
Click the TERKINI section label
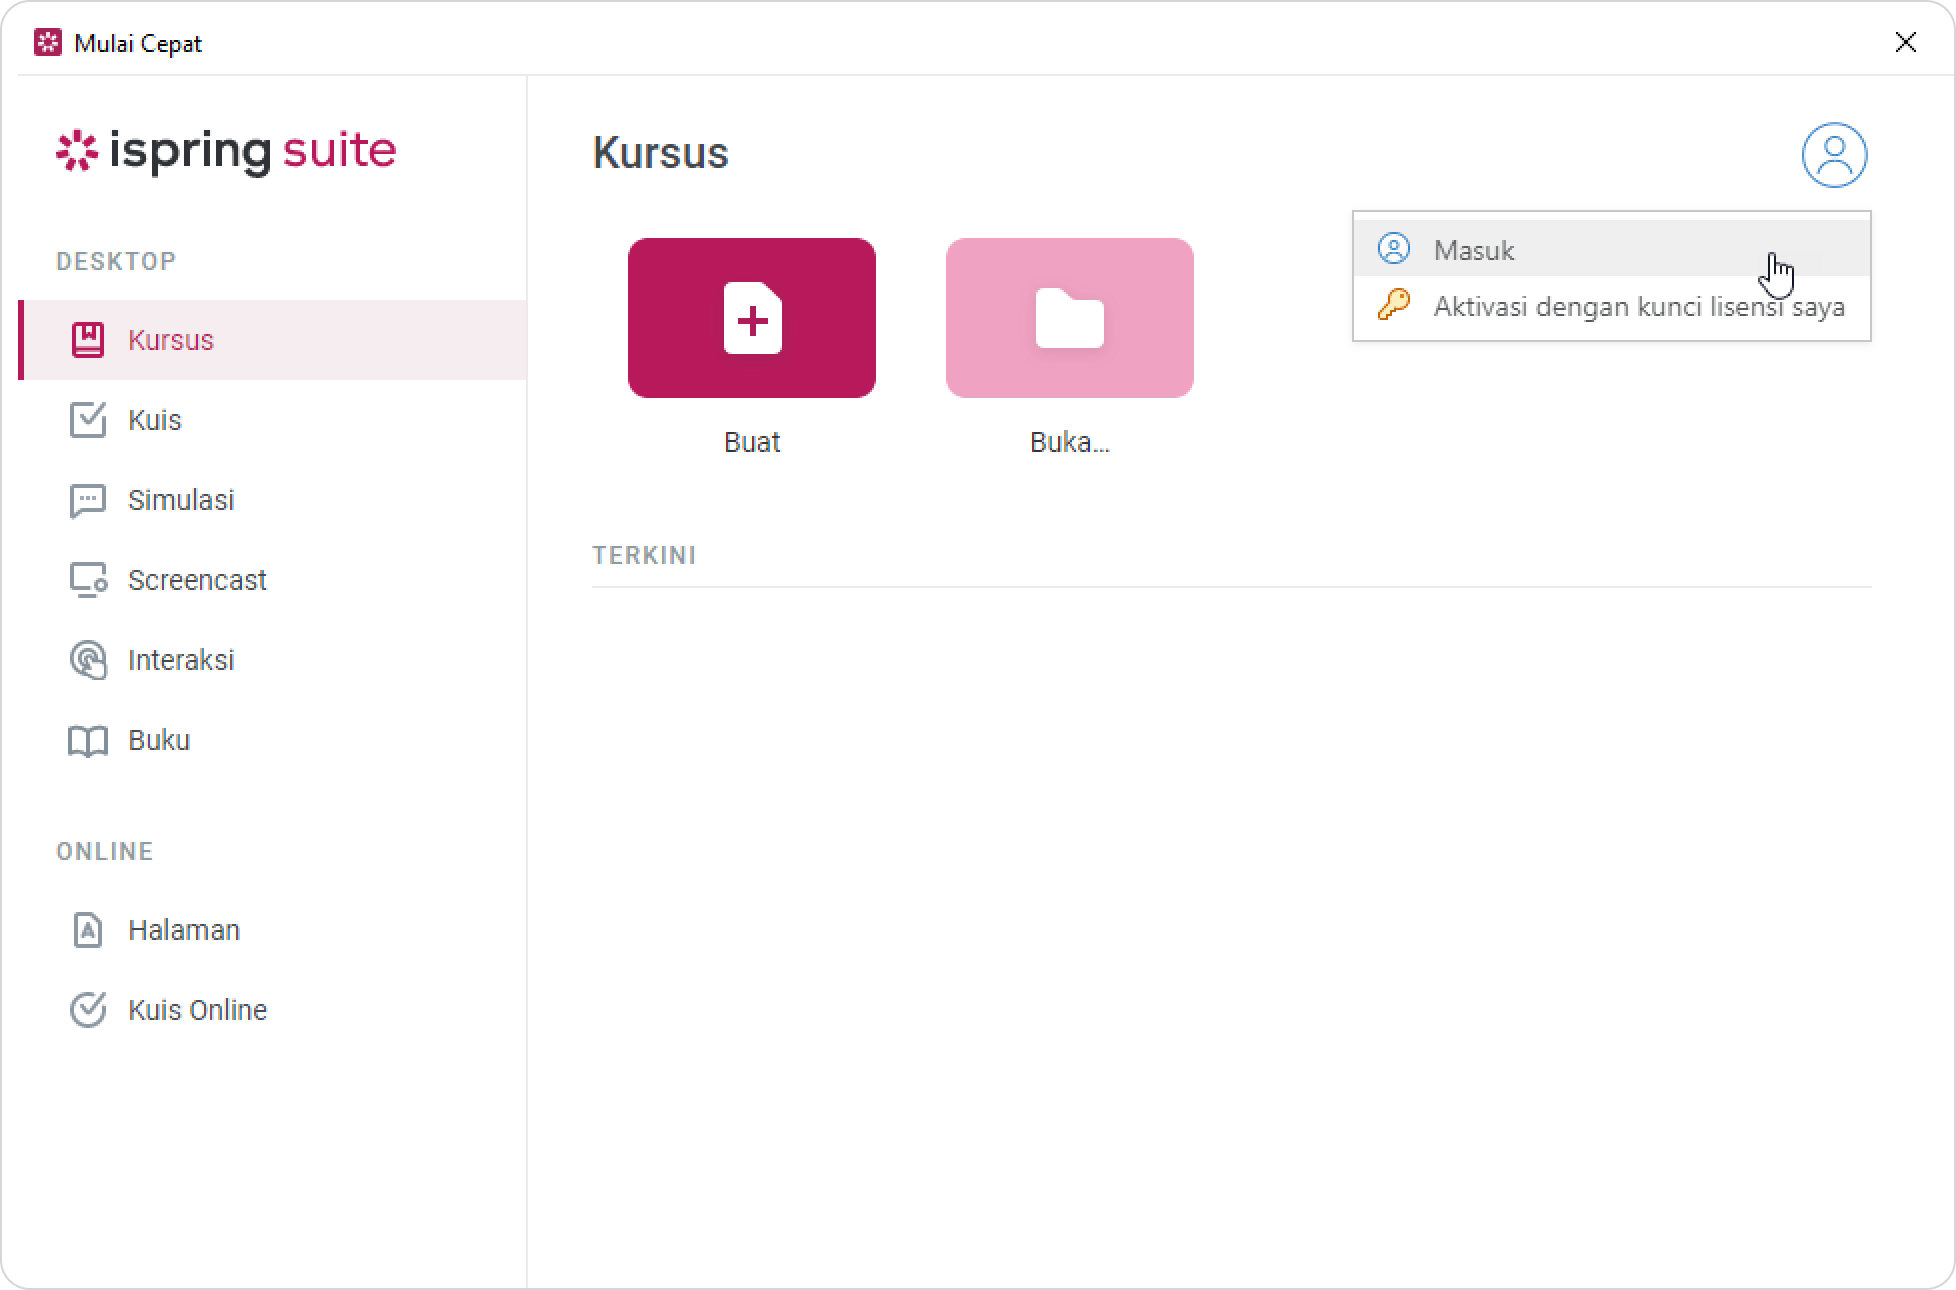pyautogui.click(x=644, y=555)
